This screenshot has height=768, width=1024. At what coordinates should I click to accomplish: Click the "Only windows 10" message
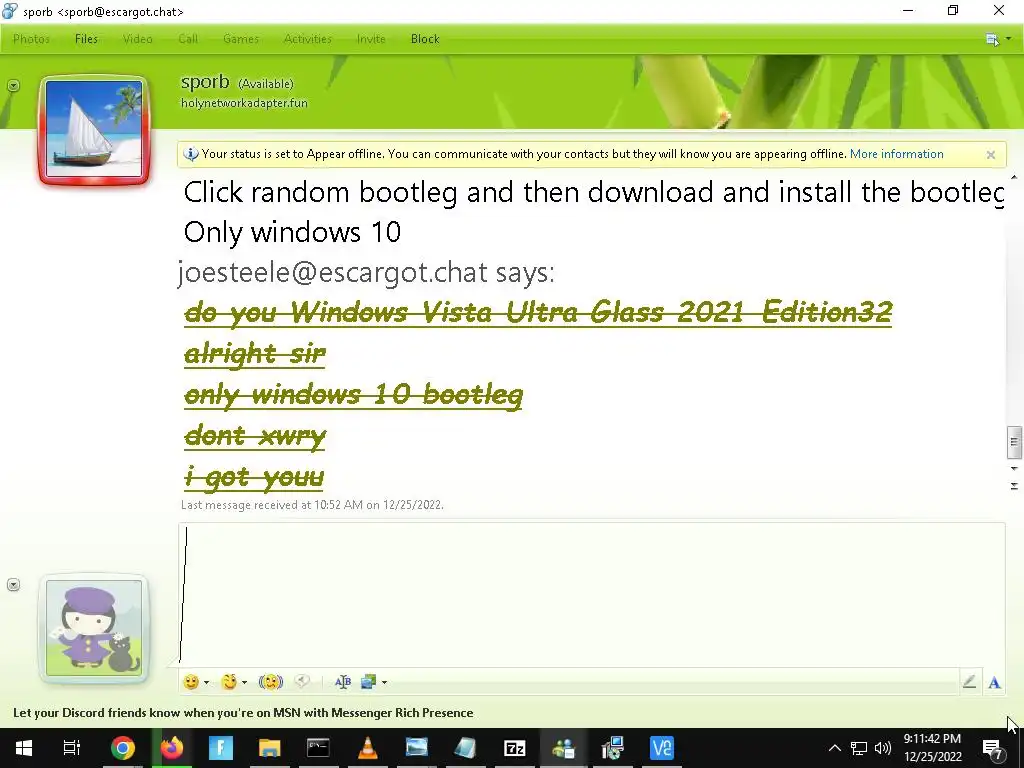point(292,232)
